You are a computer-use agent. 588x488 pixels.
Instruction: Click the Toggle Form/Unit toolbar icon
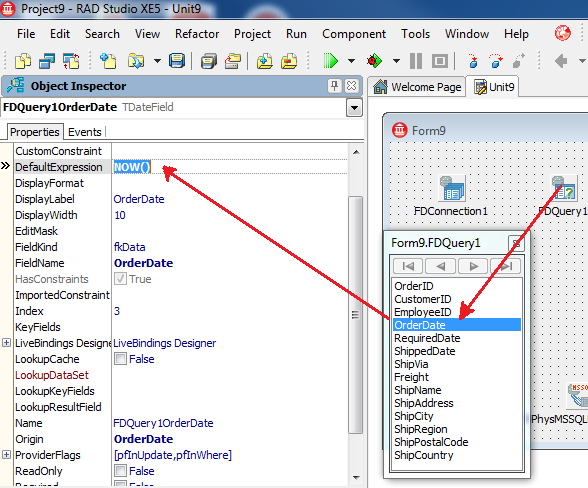tap(71, 61)
